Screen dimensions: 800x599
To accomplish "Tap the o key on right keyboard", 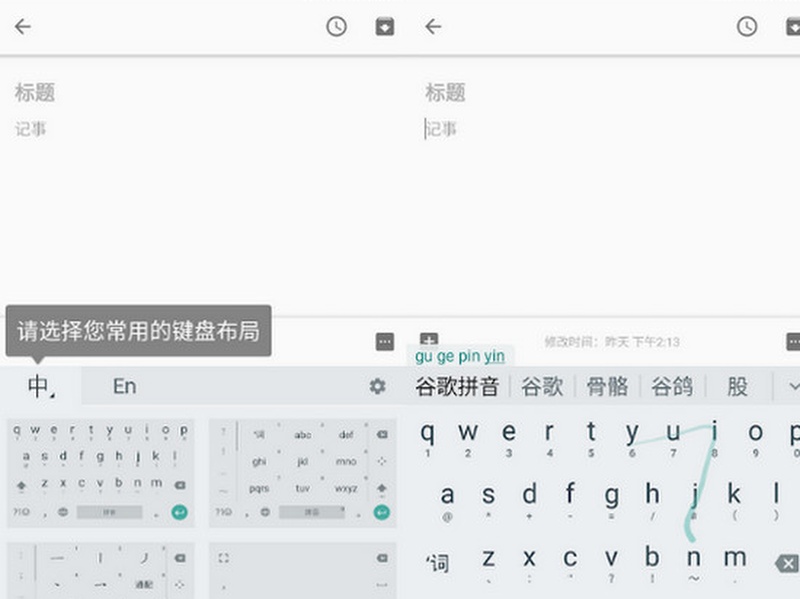I will tap(756, 438).
